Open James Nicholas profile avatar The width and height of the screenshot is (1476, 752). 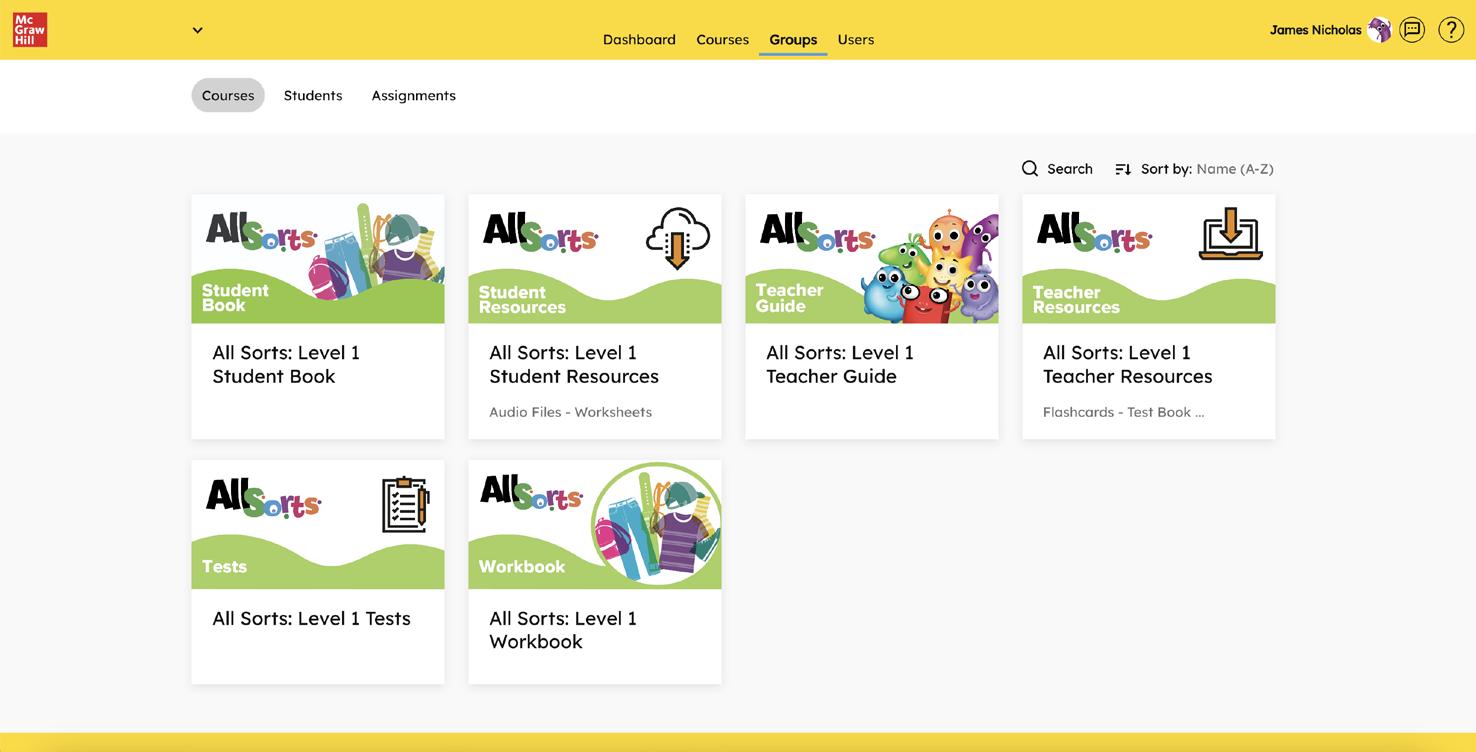pyautogui.click(x=1380, y=30)
